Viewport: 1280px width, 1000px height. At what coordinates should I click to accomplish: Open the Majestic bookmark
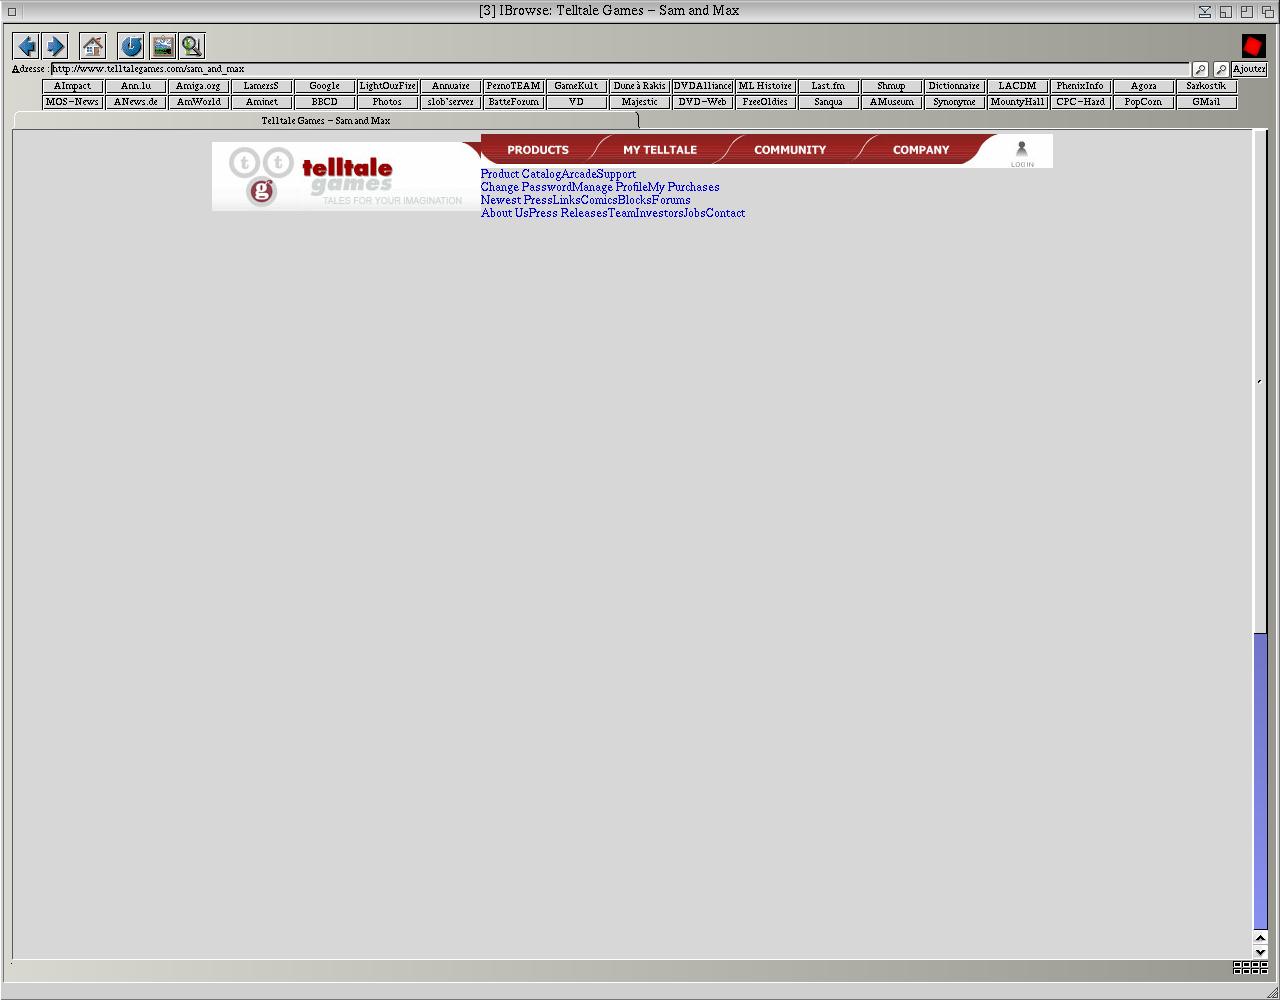[x=639, y=102]
